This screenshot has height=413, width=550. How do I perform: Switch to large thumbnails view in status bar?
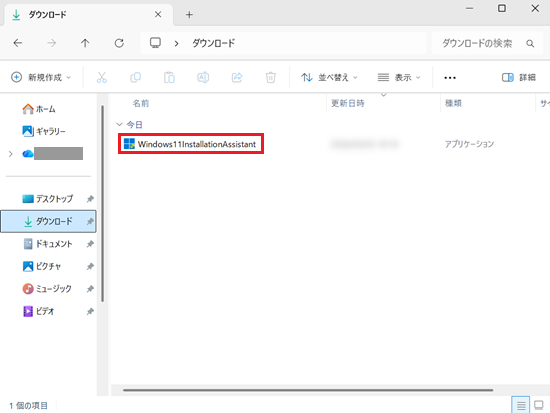[x=538, y=405]
